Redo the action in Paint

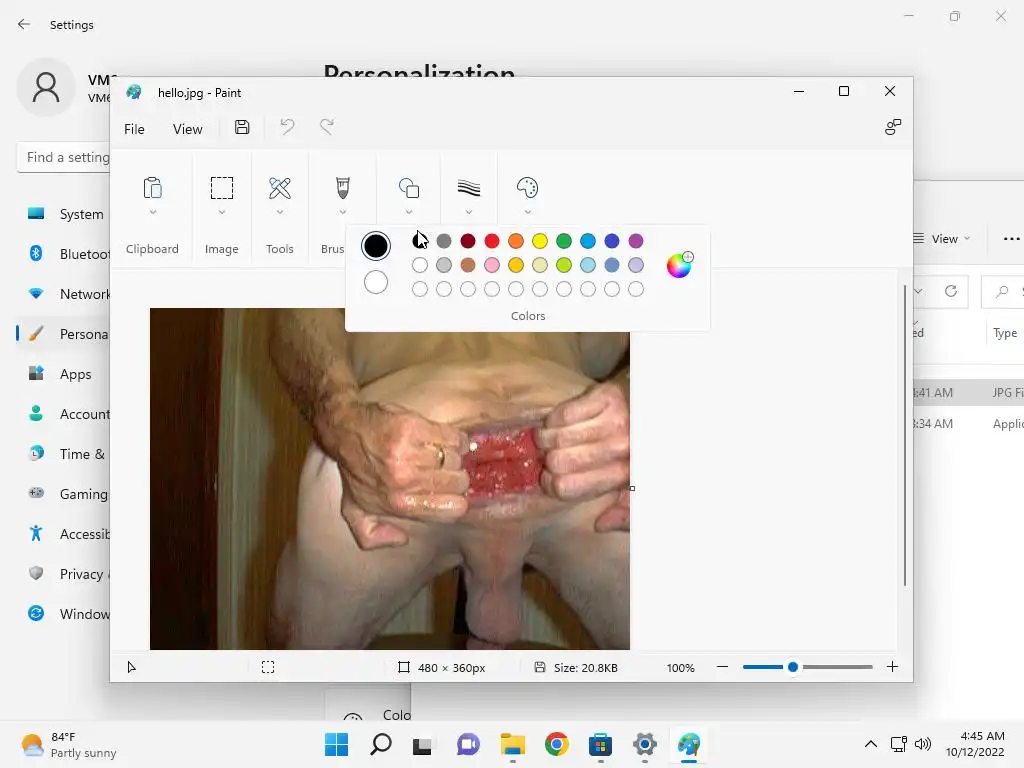point(327,127)
